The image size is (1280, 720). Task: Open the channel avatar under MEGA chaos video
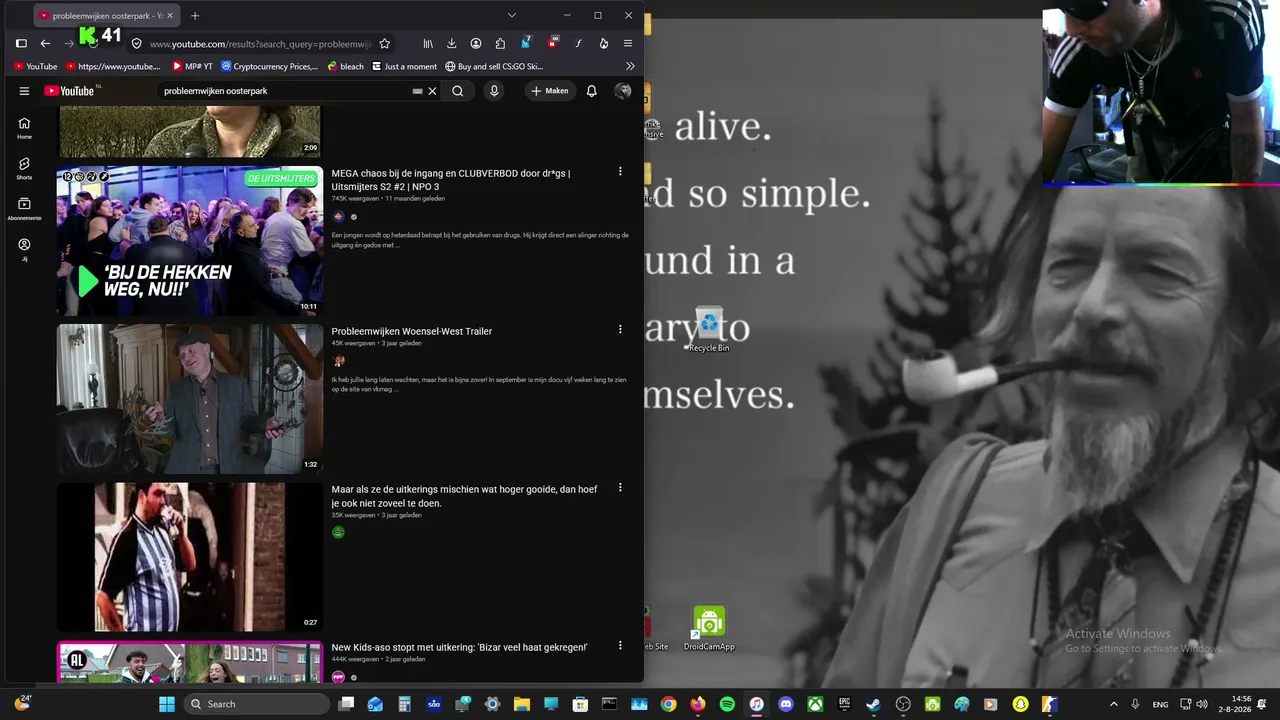coord(338,216)
